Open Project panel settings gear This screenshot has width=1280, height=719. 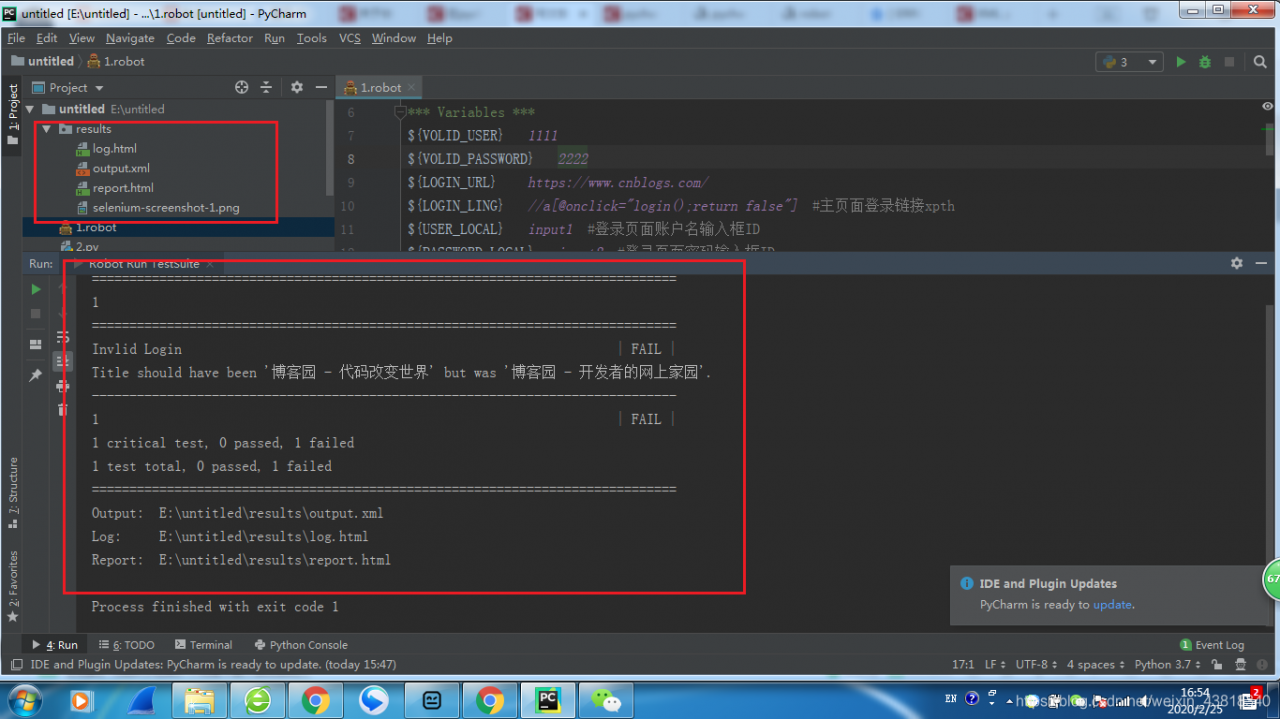click(x=297, y=87)
